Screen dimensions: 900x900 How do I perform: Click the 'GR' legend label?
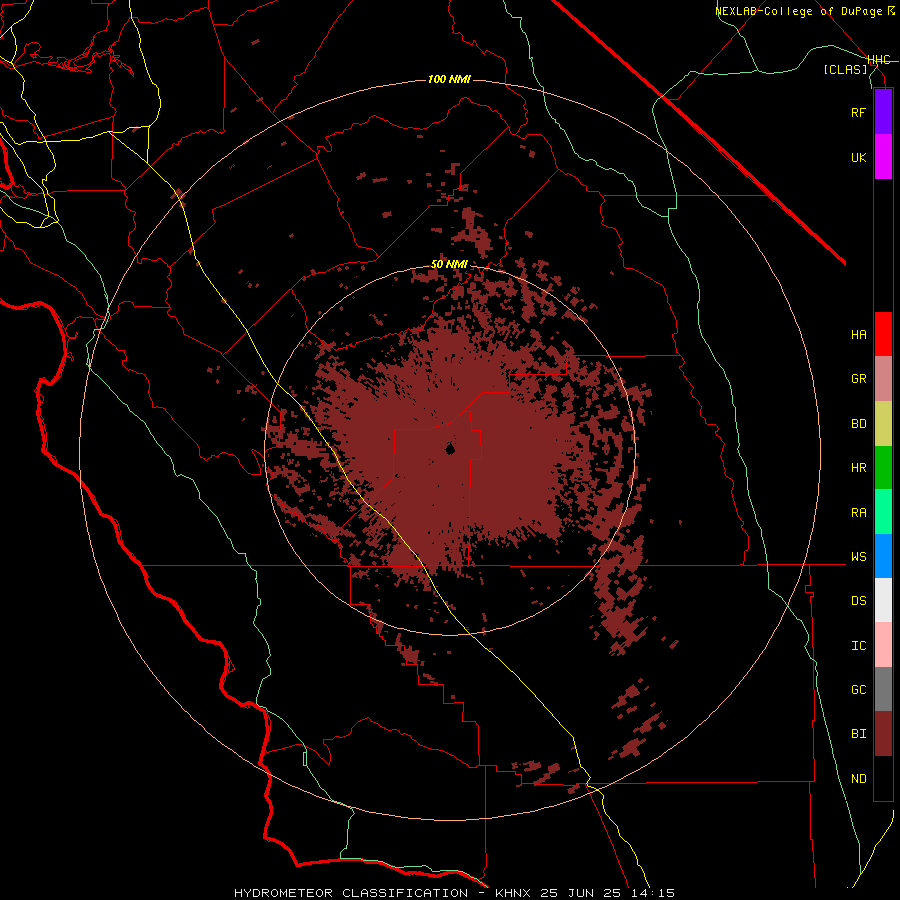(858, 379)
